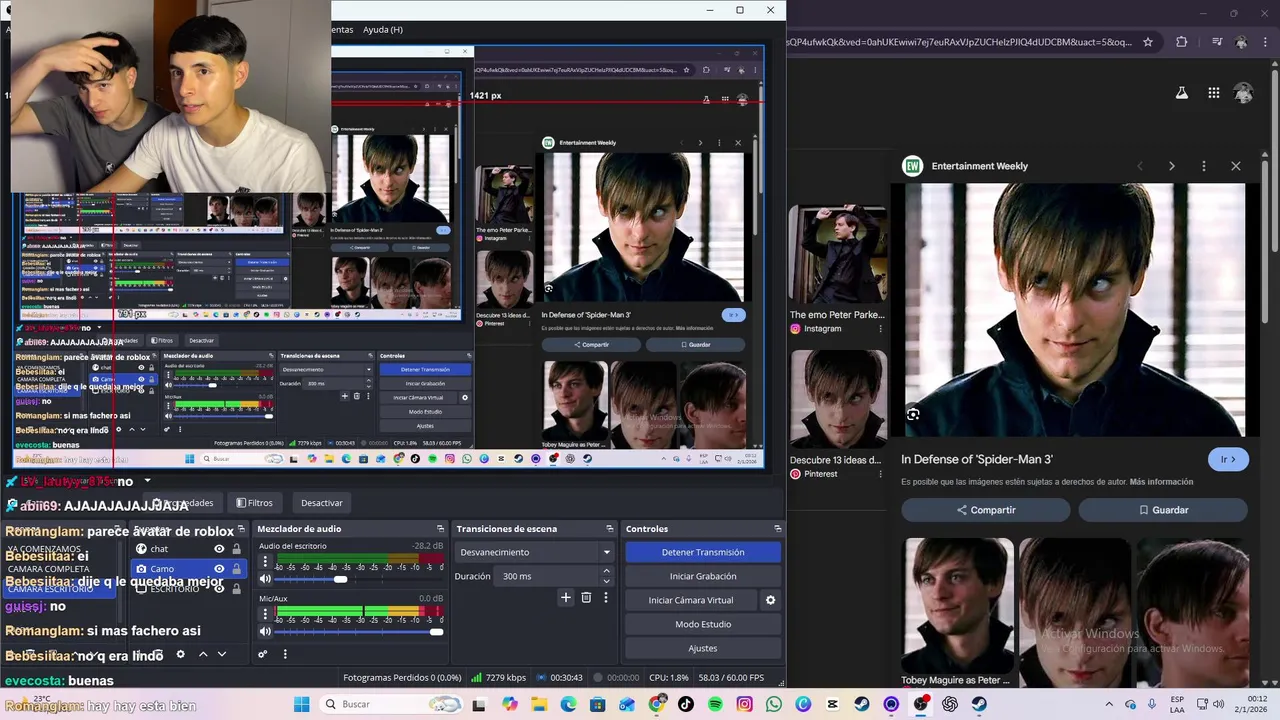Toggle visibility of the chat source
Screen dimensions: 1280x720
219,549
